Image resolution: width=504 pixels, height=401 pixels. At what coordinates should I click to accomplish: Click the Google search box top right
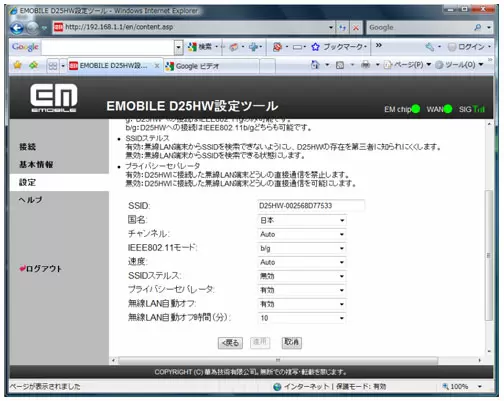pos(420,27)
